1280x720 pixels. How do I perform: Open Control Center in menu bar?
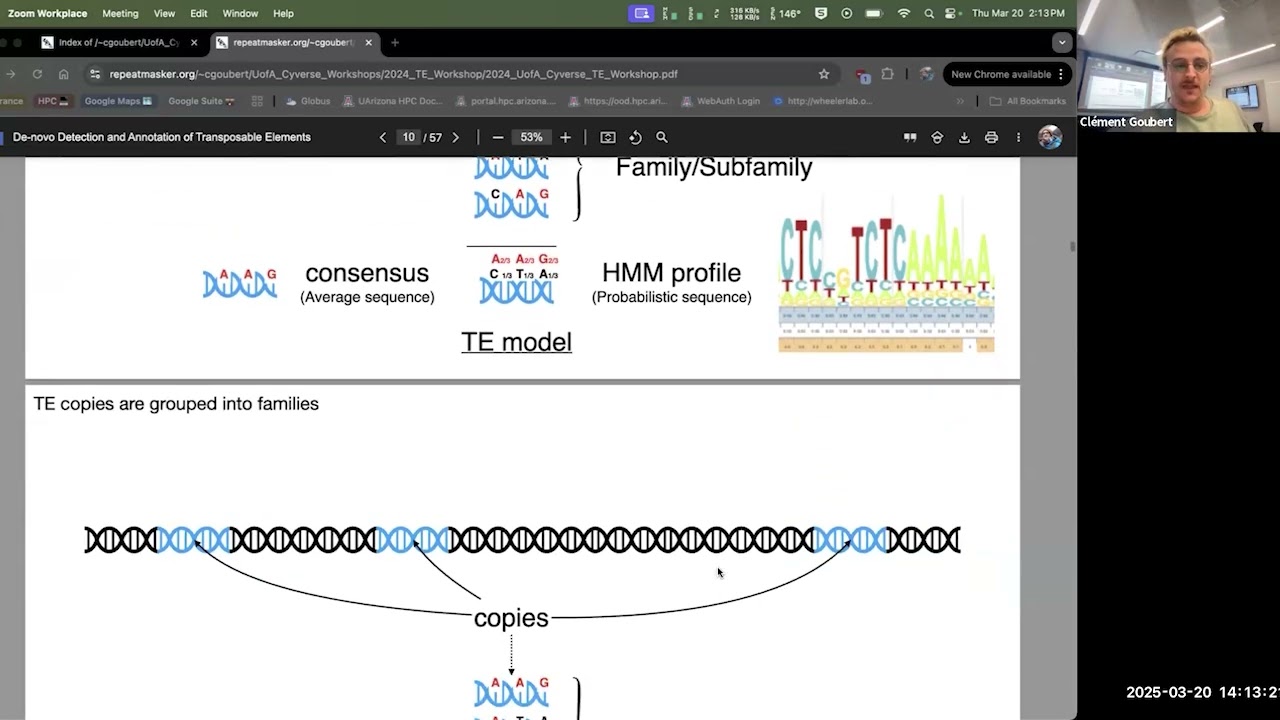[x=951, y=13]
